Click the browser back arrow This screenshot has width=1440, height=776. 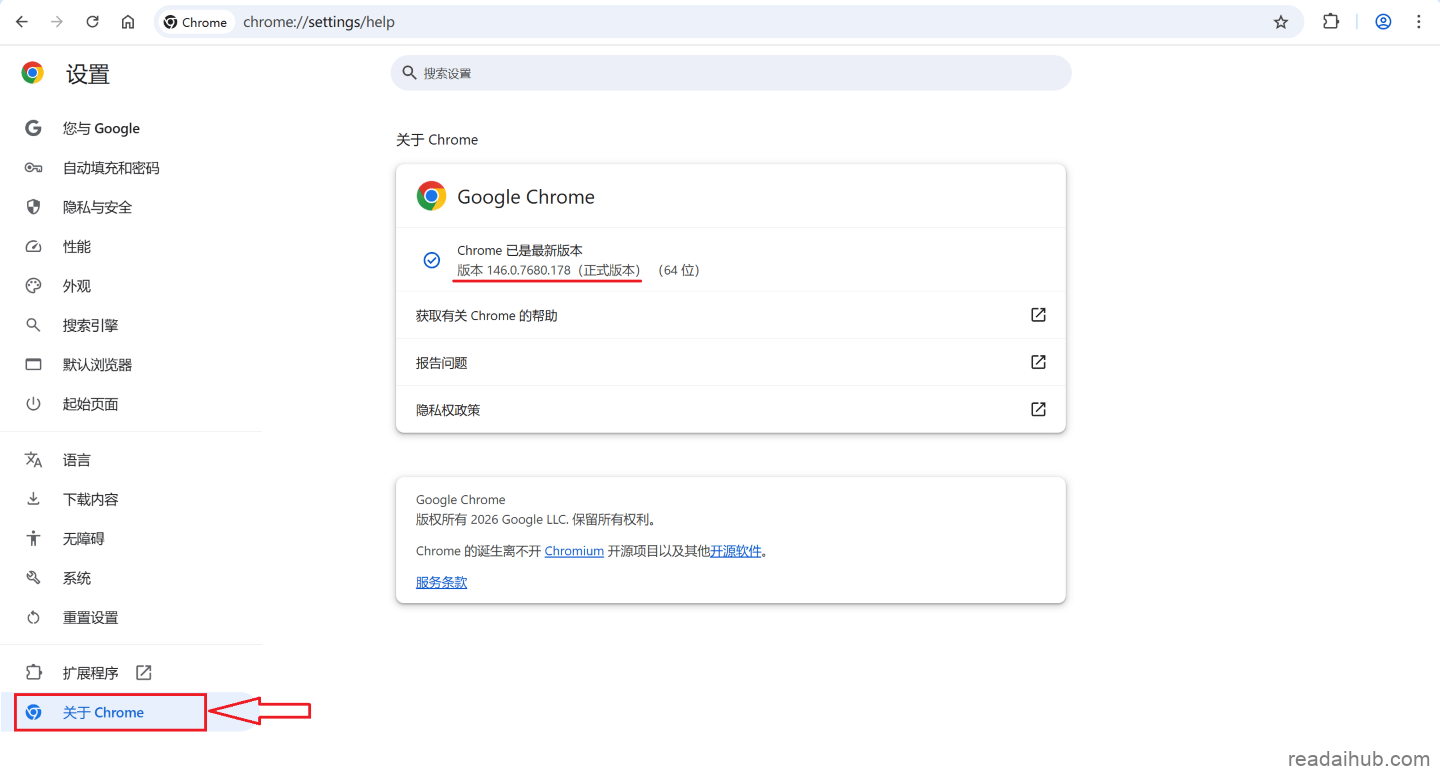point(22,22)
